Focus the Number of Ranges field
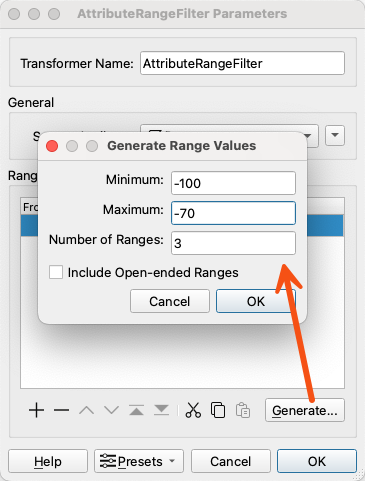 (233, 243)
